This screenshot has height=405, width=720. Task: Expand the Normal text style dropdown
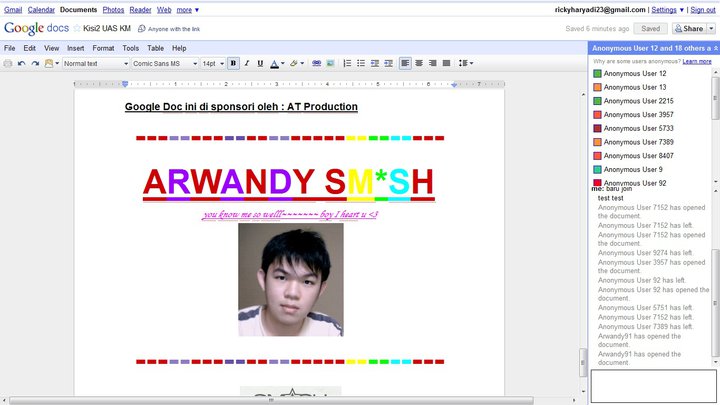pyautogui.click(x=95, y=63)
